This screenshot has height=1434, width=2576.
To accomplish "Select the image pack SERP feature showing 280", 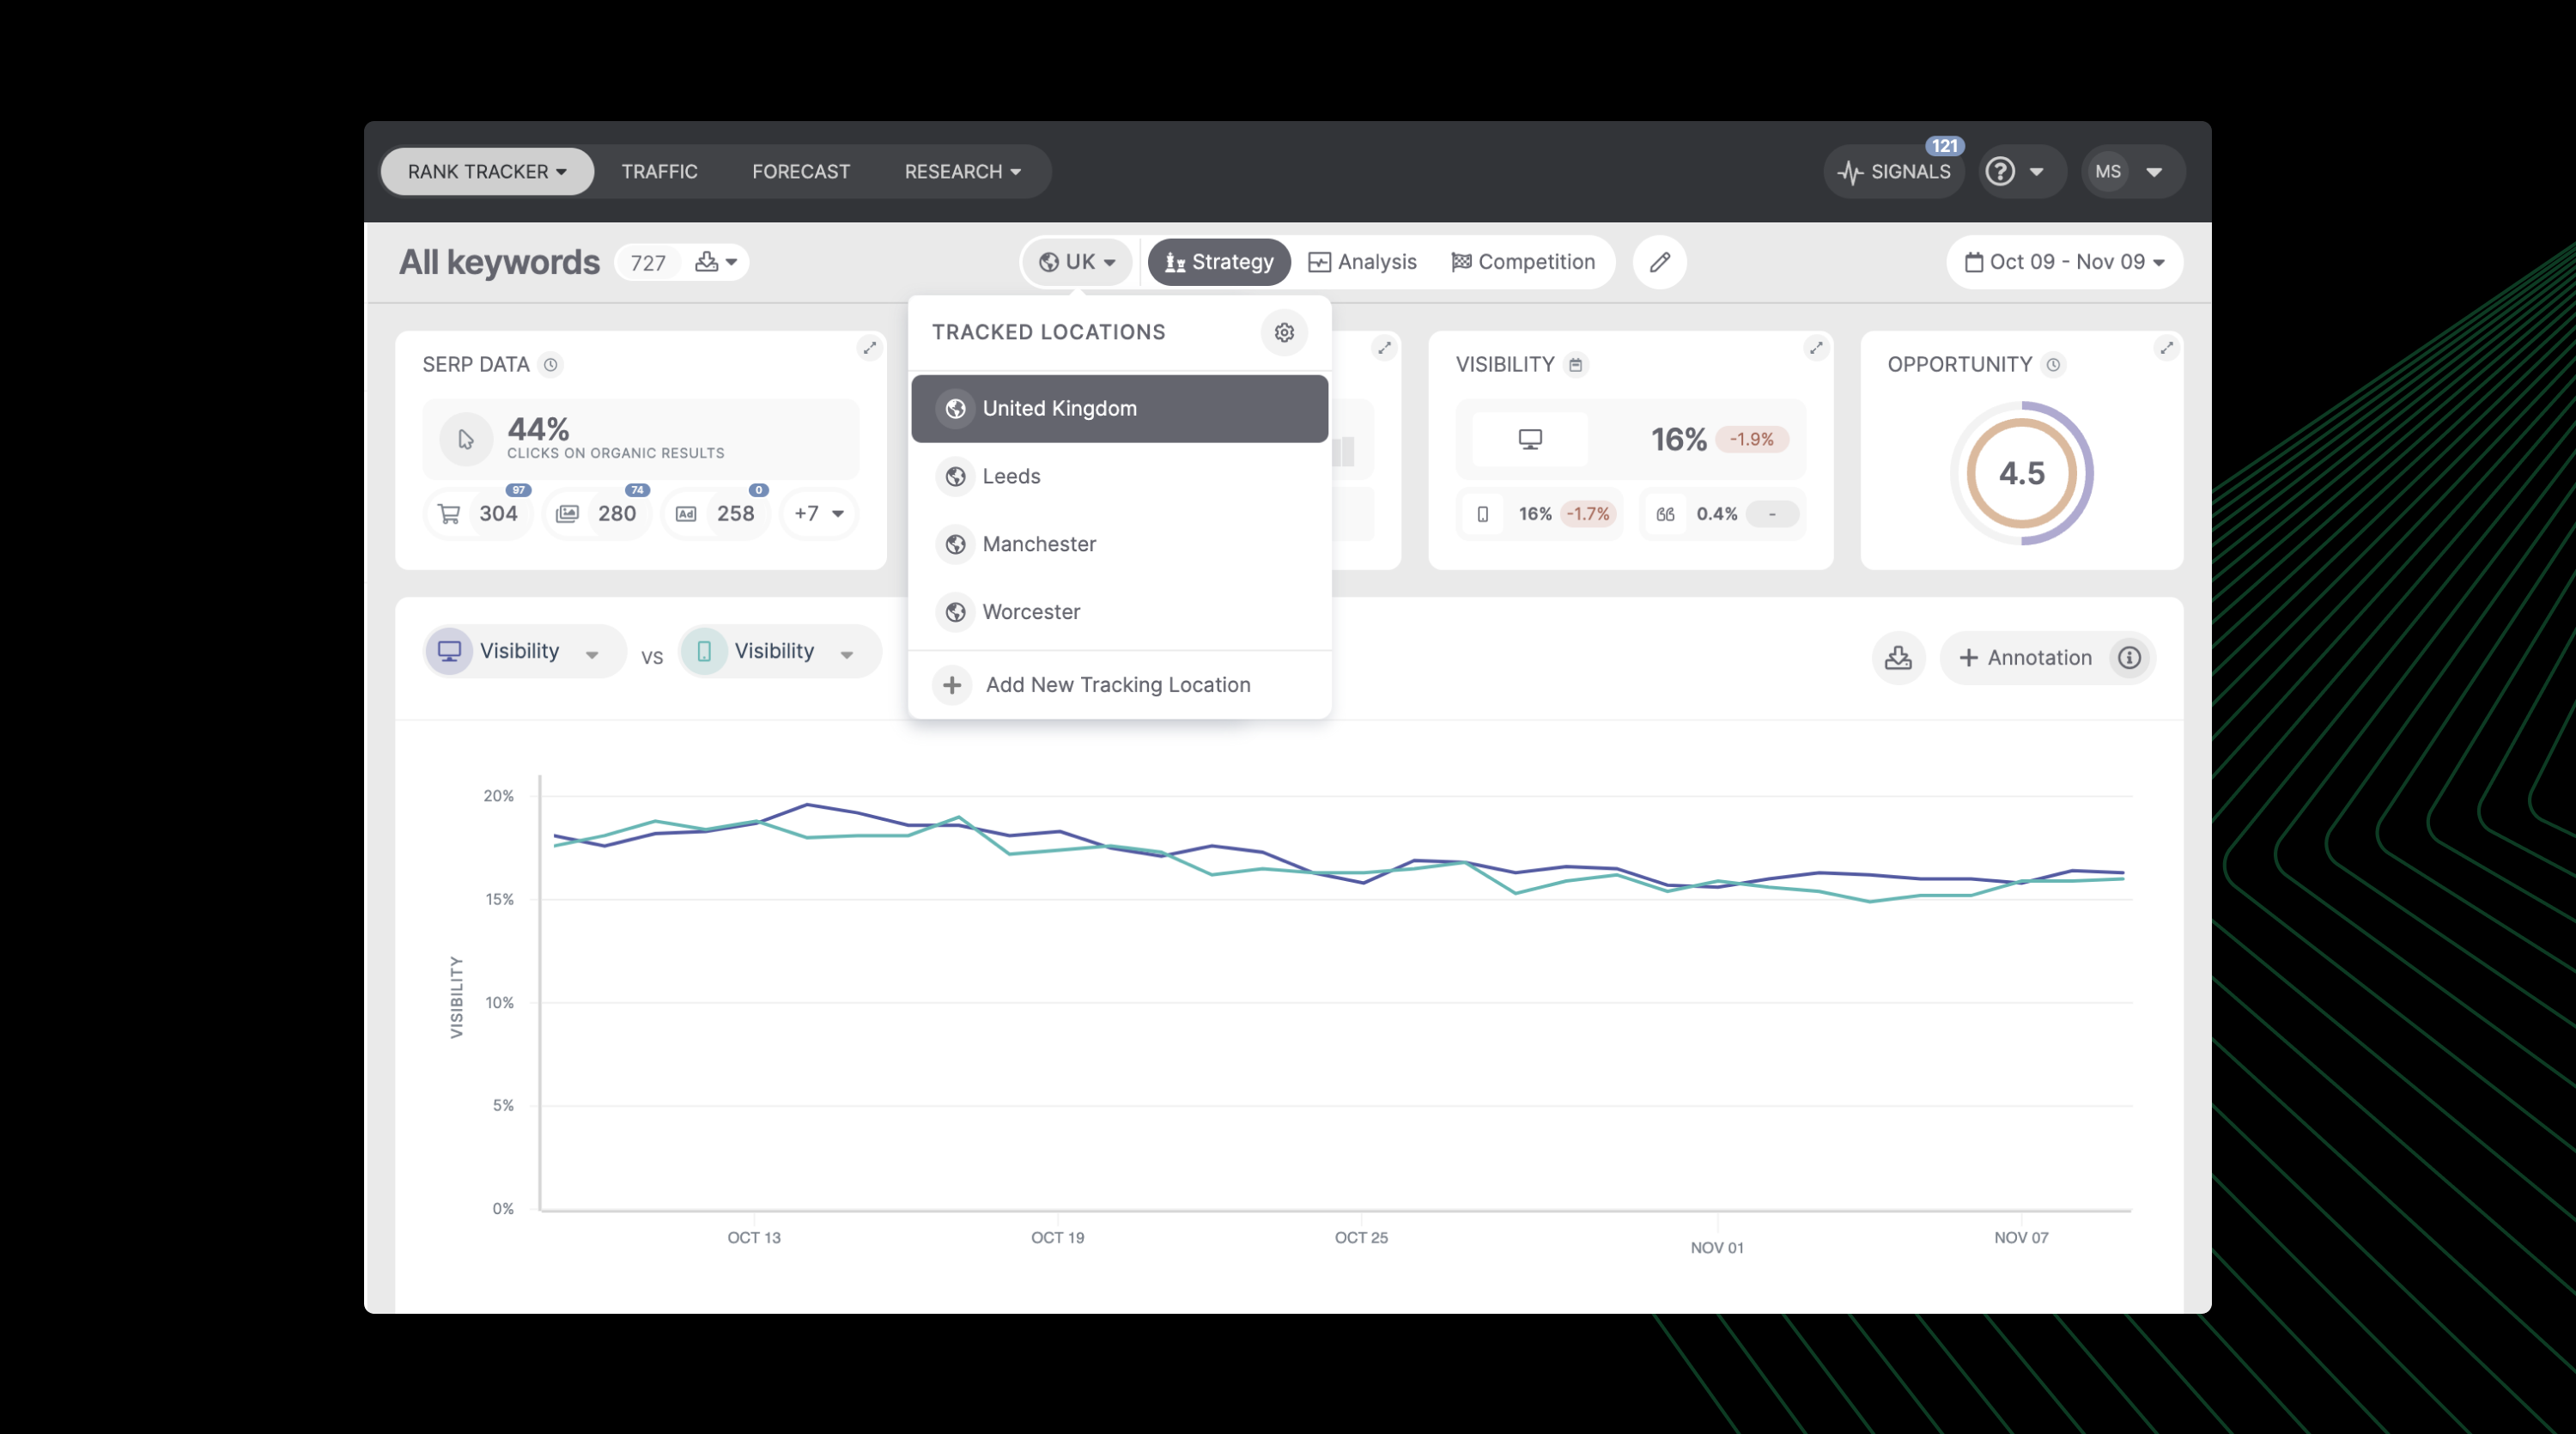I will [597, 513].
